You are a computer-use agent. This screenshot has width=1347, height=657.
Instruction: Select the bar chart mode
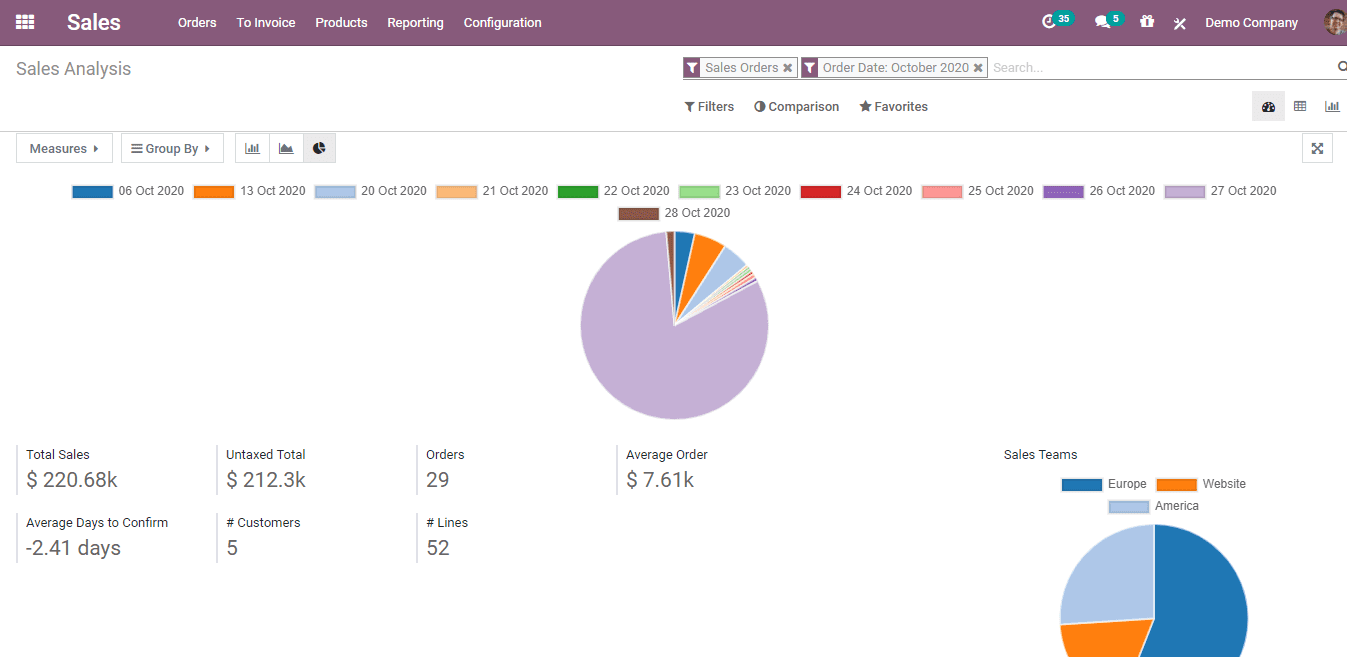pyautogui.click(x=252, y=149)
